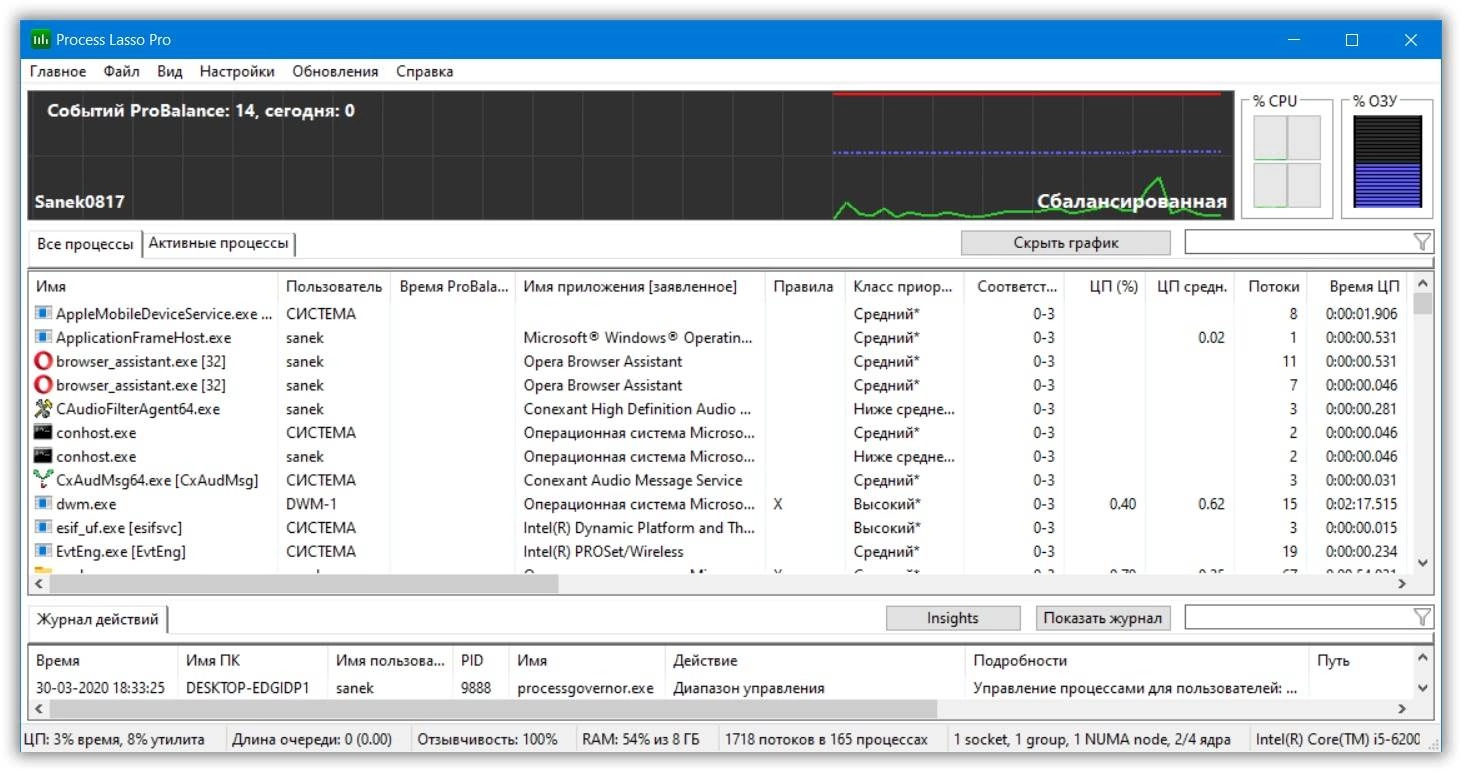Click the process list horizontal scrollbar thumb

tap(303, 584)
